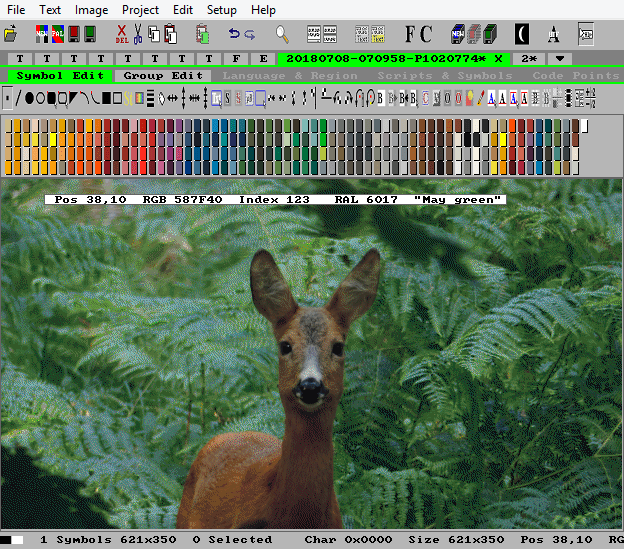Select the paintbrush tool icon
The width and height of the screenshot is (624, 549).
click(481, 98)
